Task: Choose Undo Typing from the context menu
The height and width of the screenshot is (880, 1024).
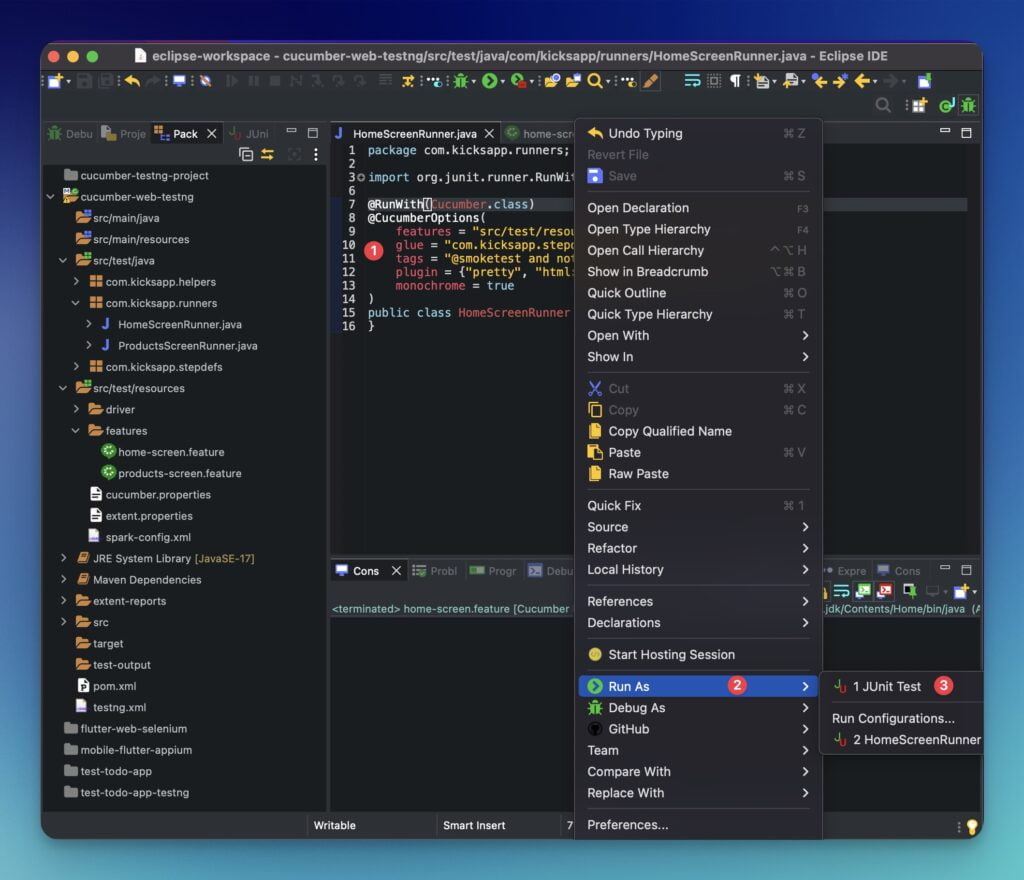Action: (697, 133)
